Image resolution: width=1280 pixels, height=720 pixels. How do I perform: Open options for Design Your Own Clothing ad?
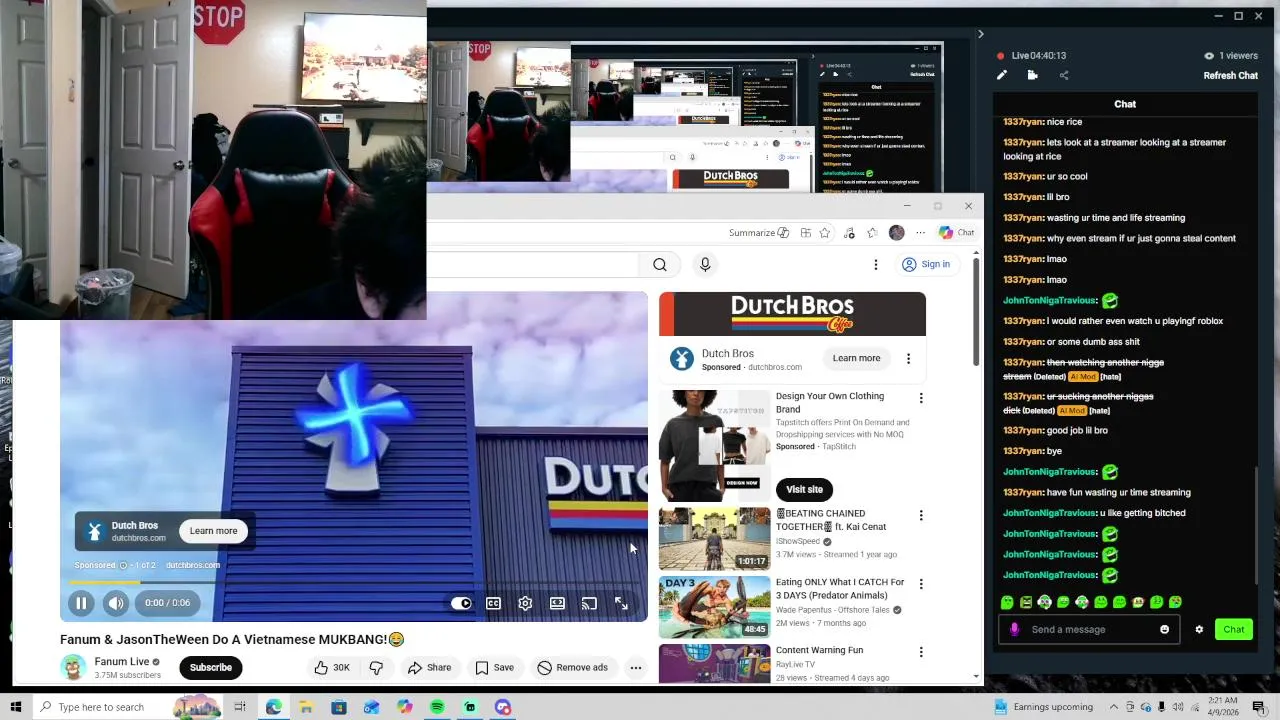[x=921, y=398]
